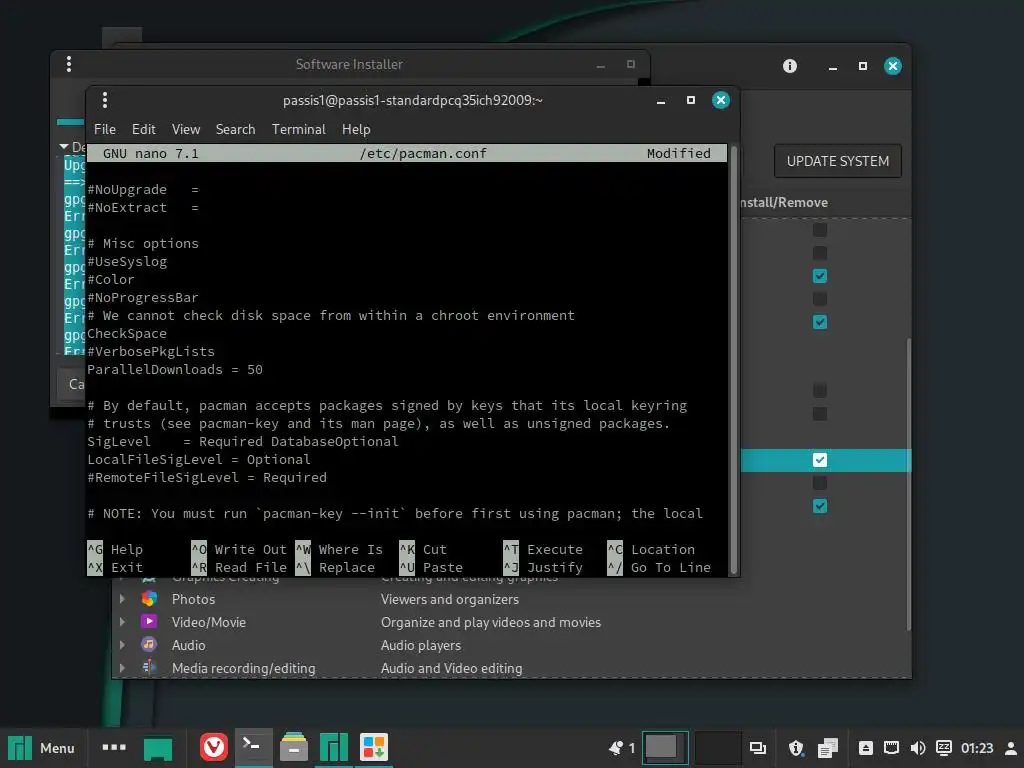Click the 'SigLevel = Required DatabaseOptional' line
This screenshot has height=768, width=1024.
click(243, 441)
